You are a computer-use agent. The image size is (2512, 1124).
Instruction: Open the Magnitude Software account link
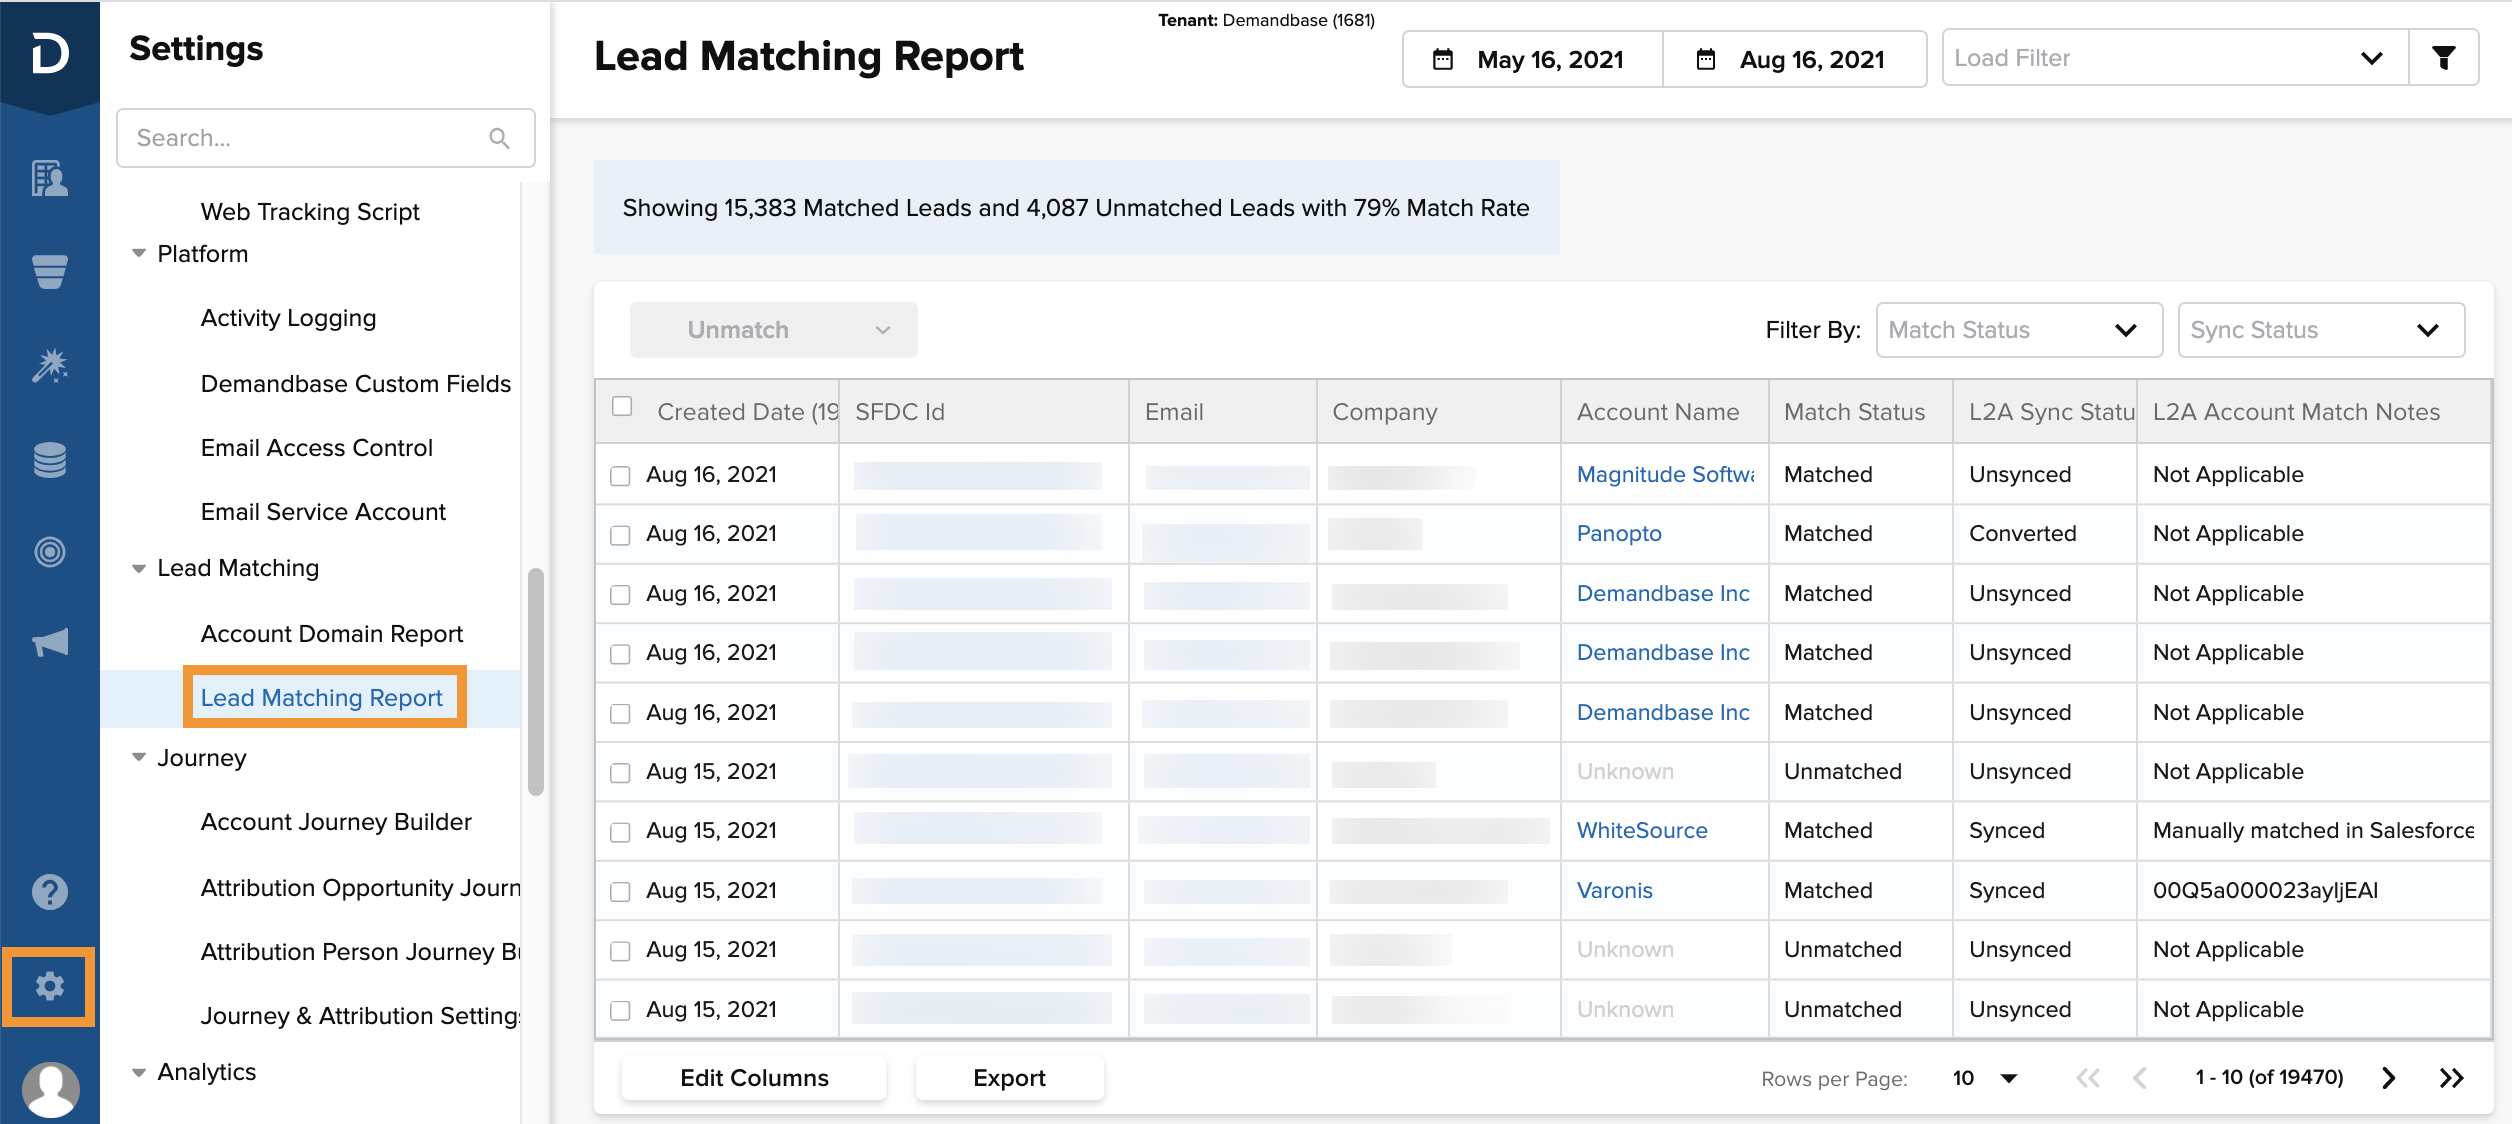1665,475
